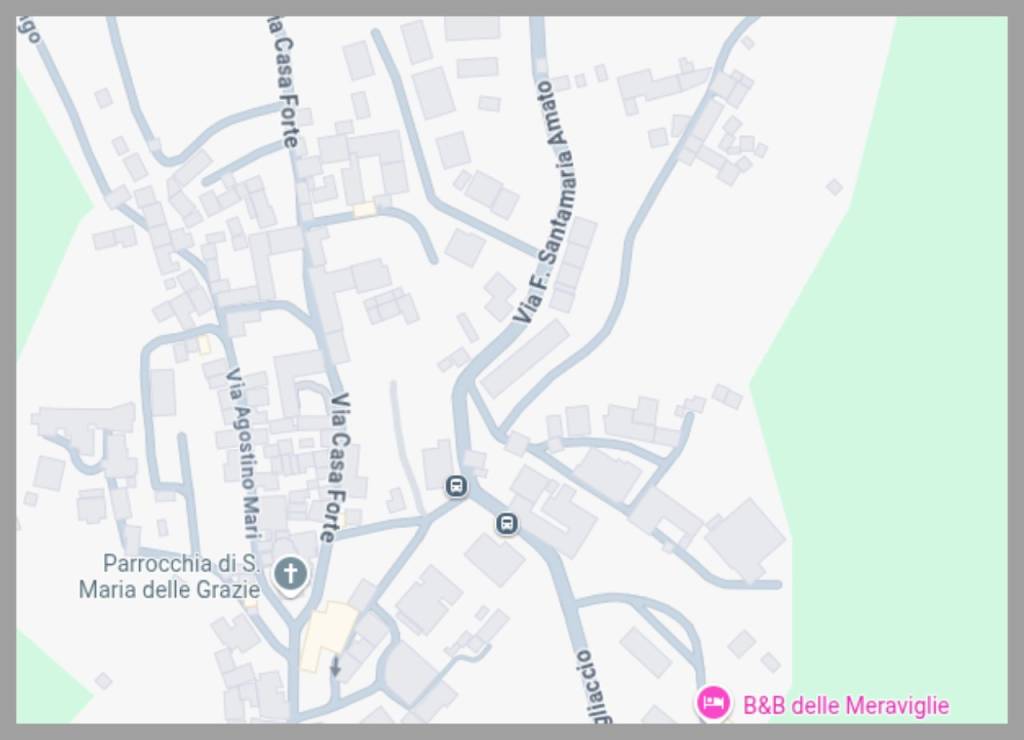Click the one-way down arrow on street
Viewport: 1024px width, 740px height.
tap(335, 667)
